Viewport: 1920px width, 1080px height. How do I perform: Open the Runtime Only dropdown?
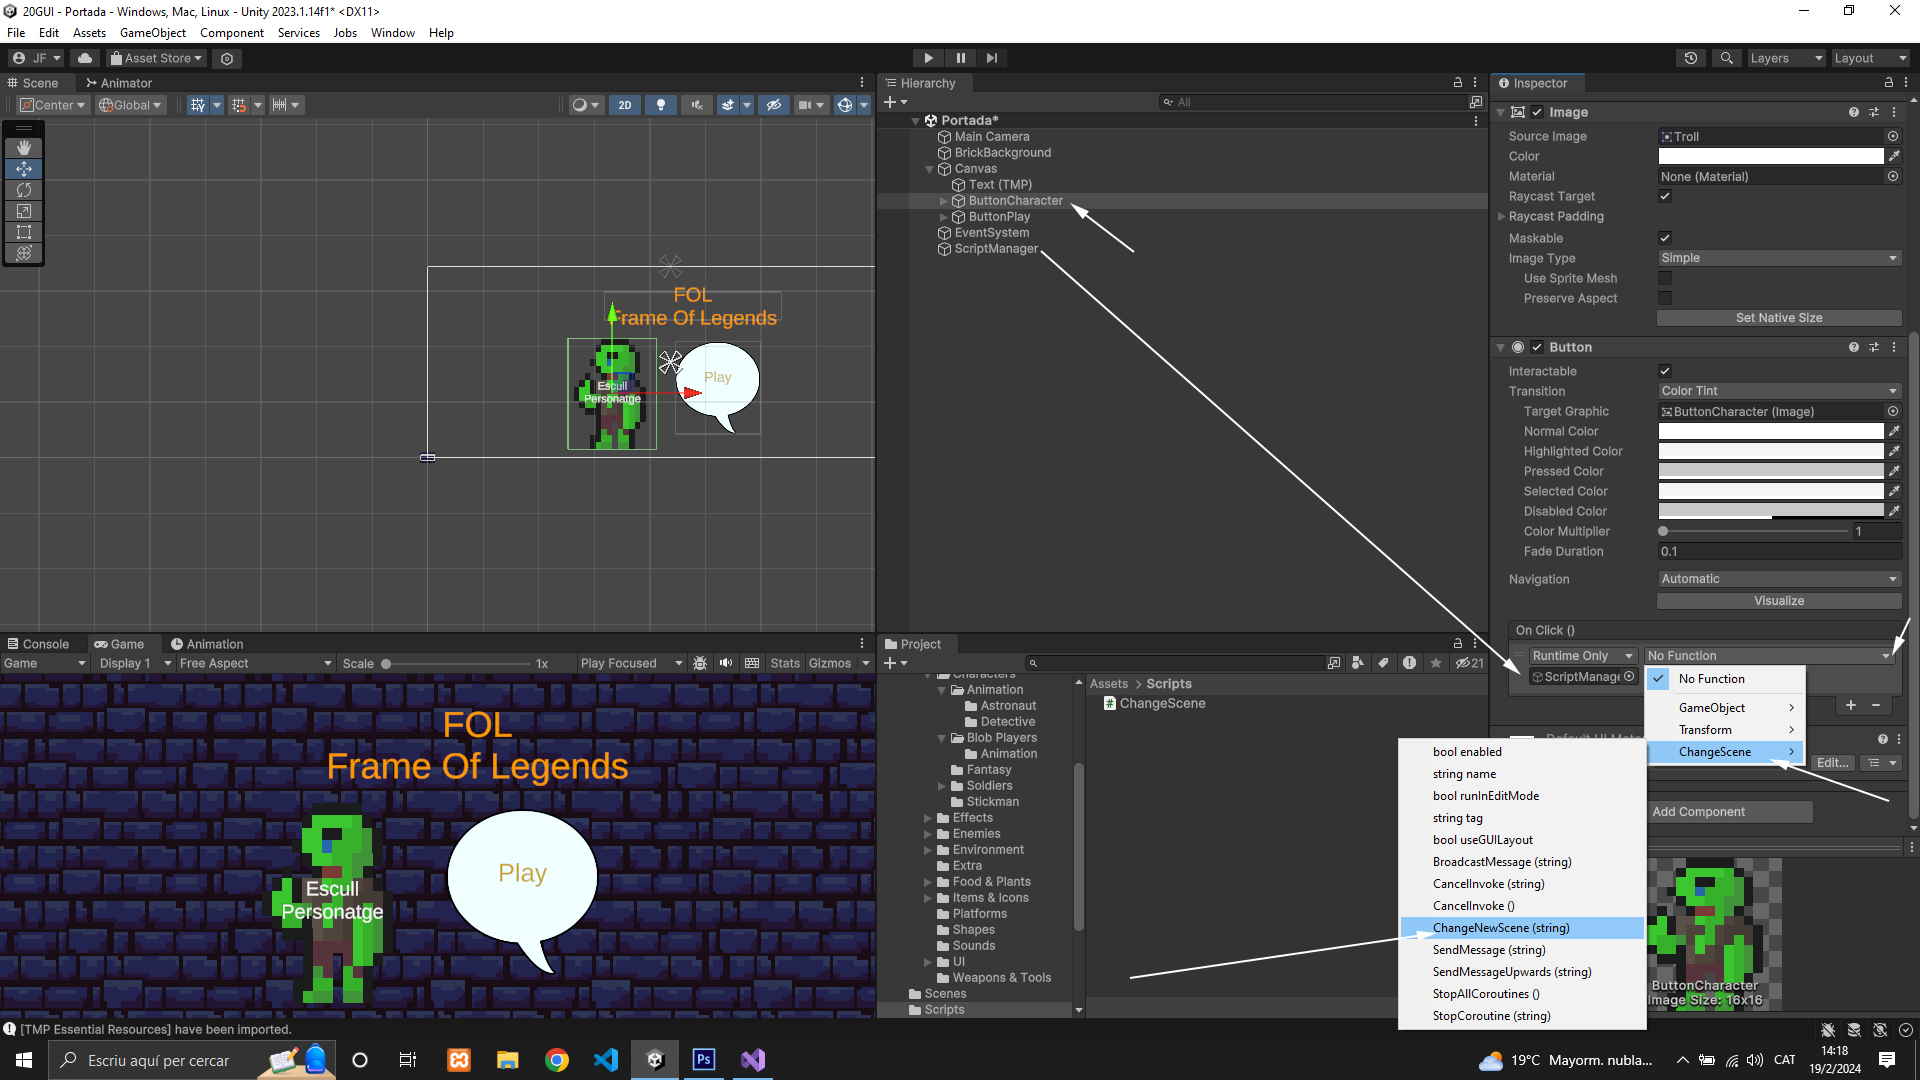[1583, 656]
